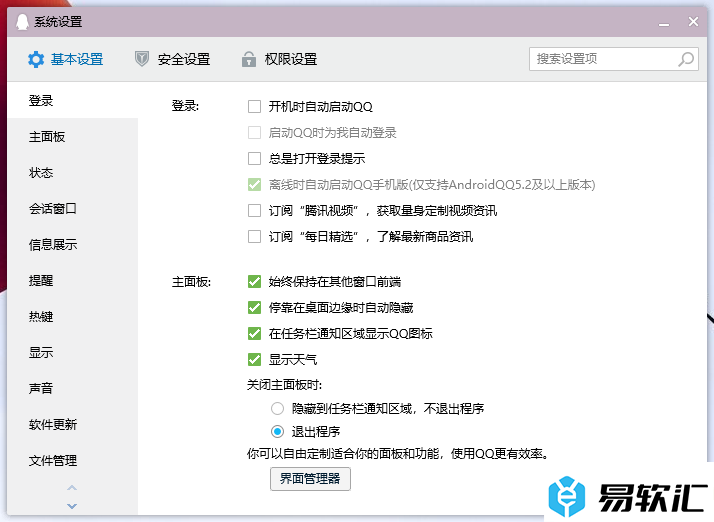Uncheck 在任务栏通知区域显示QQ图标
Screen dimensions: 714x522
[255, 334]
